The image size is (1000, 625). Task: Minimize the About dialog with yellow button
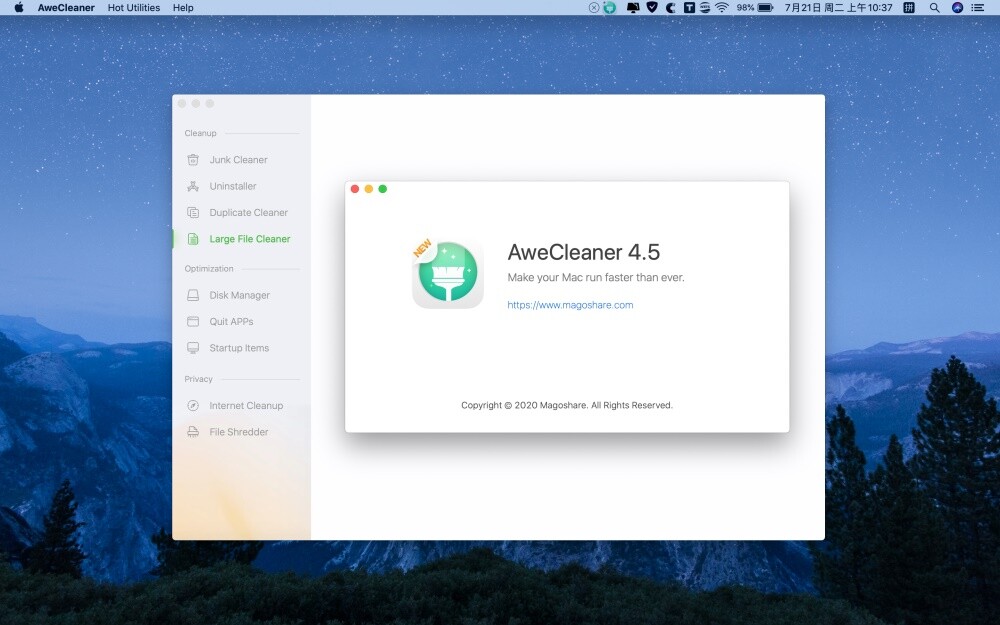tap(369, 189)
